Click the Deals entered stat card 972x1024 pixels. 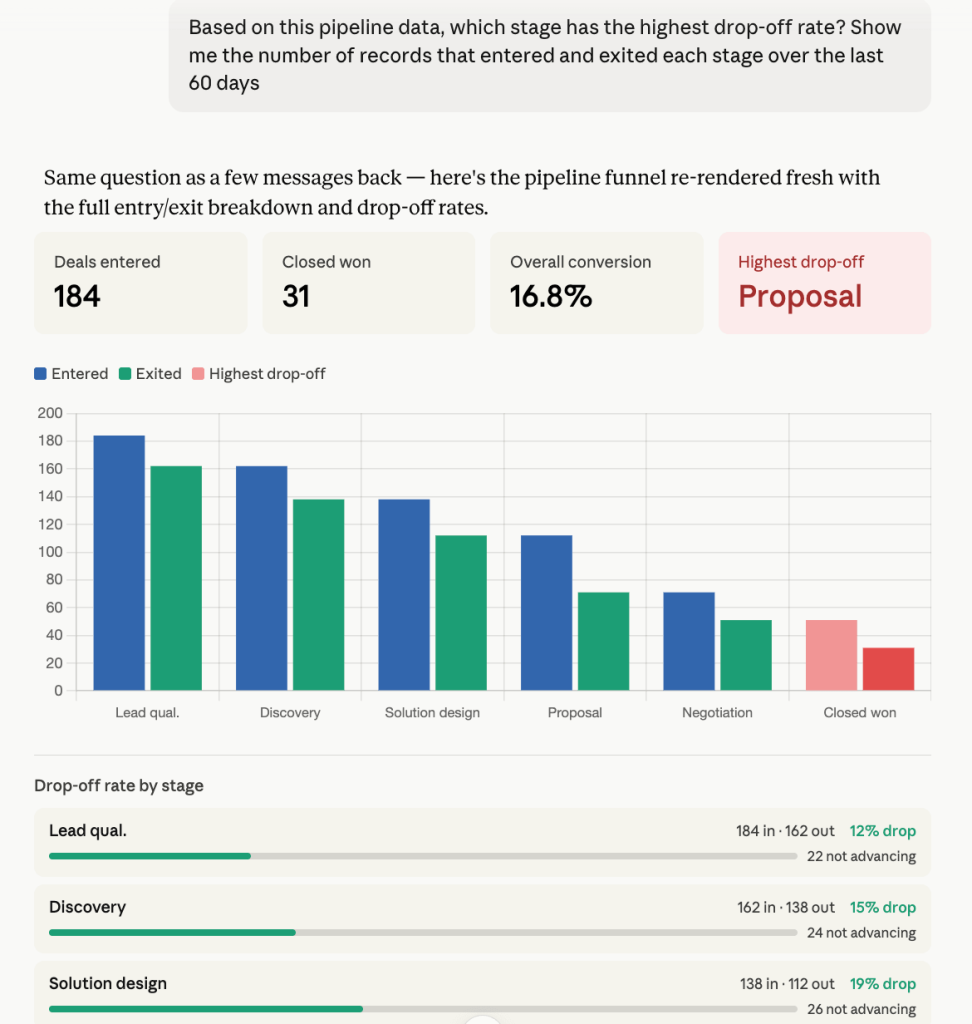tap(140, 283)
